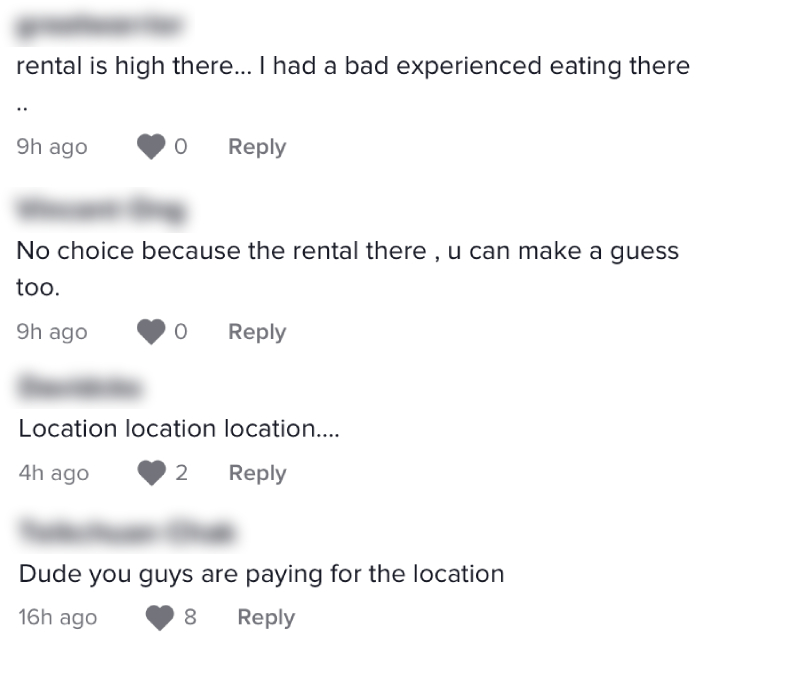Reply to the 'rental is high there' comment
The height and width of the screenshot is (681, 800).
[x=257, y=147]
